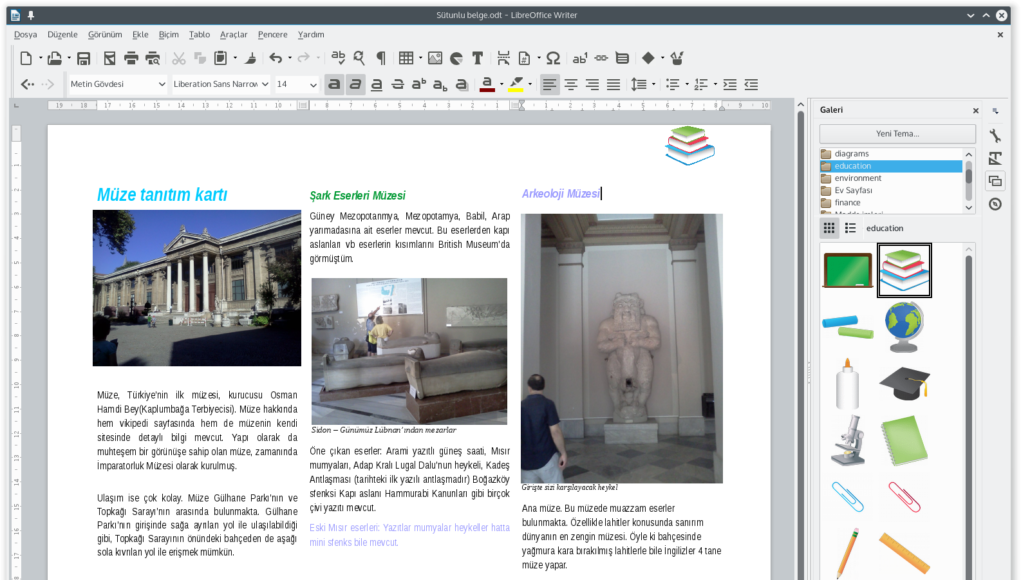Click the Insert image icon

(x=435, y=58)
